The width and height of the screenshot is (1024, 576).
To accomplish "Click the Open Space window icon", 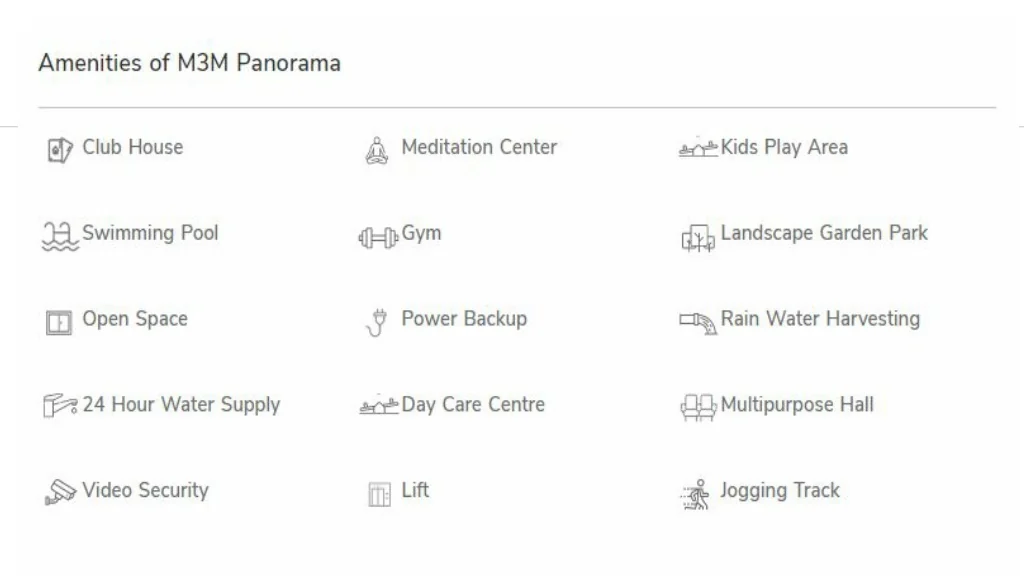I will coord(59,323).
